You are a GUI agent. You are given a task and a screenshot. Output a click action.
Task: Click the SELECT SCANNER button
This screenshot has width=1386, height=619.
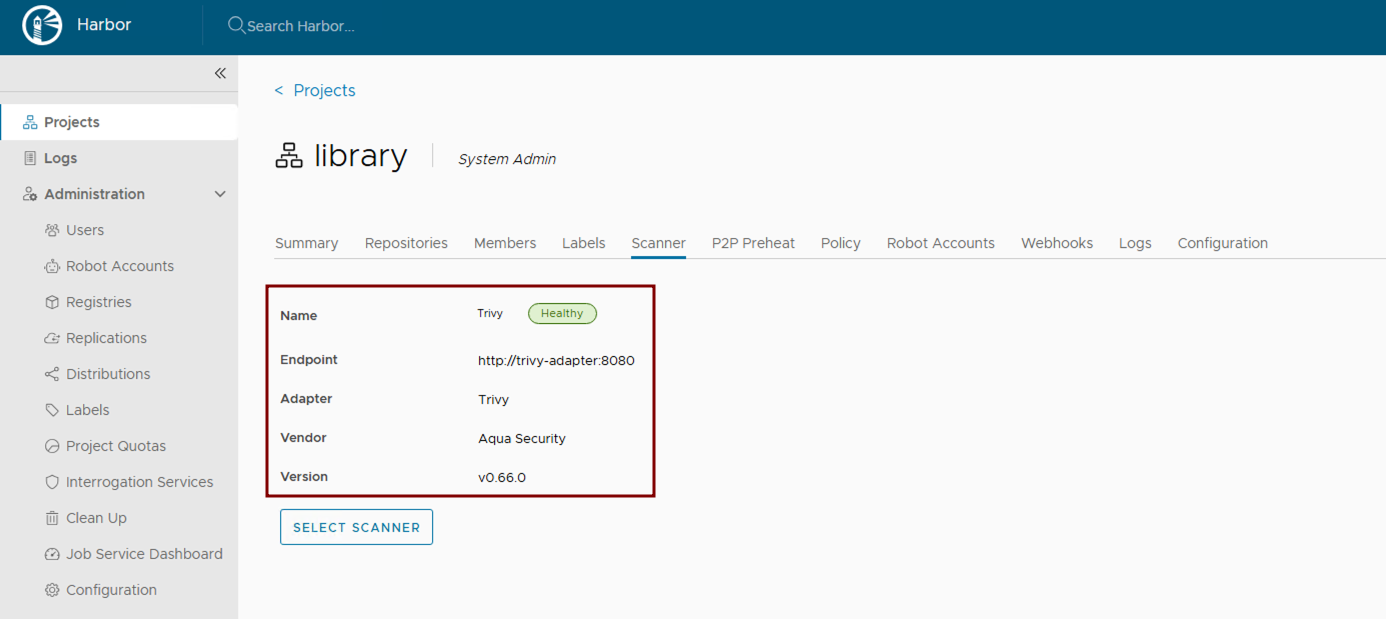[x=356, y=527]
